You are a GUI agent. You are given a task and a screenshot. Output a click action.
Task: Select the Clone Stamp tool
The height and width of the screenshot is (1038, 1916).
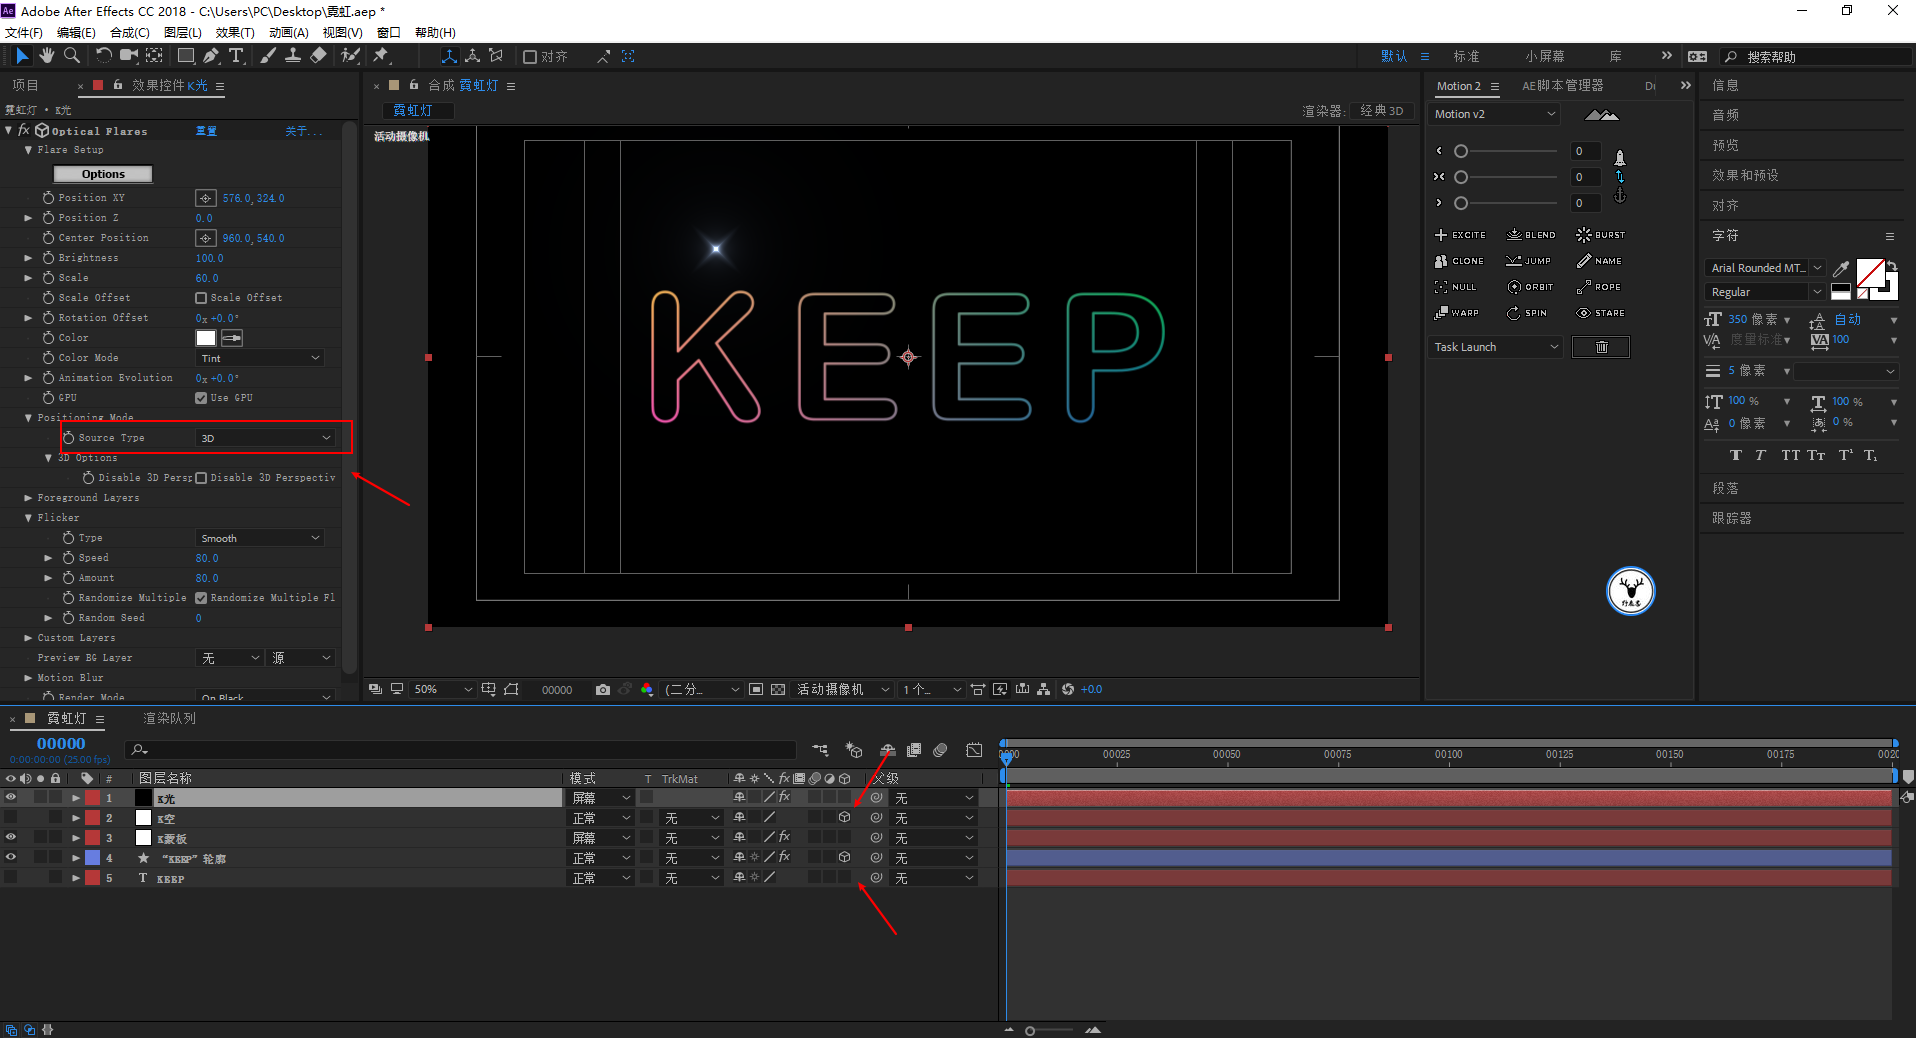(293, 56)
